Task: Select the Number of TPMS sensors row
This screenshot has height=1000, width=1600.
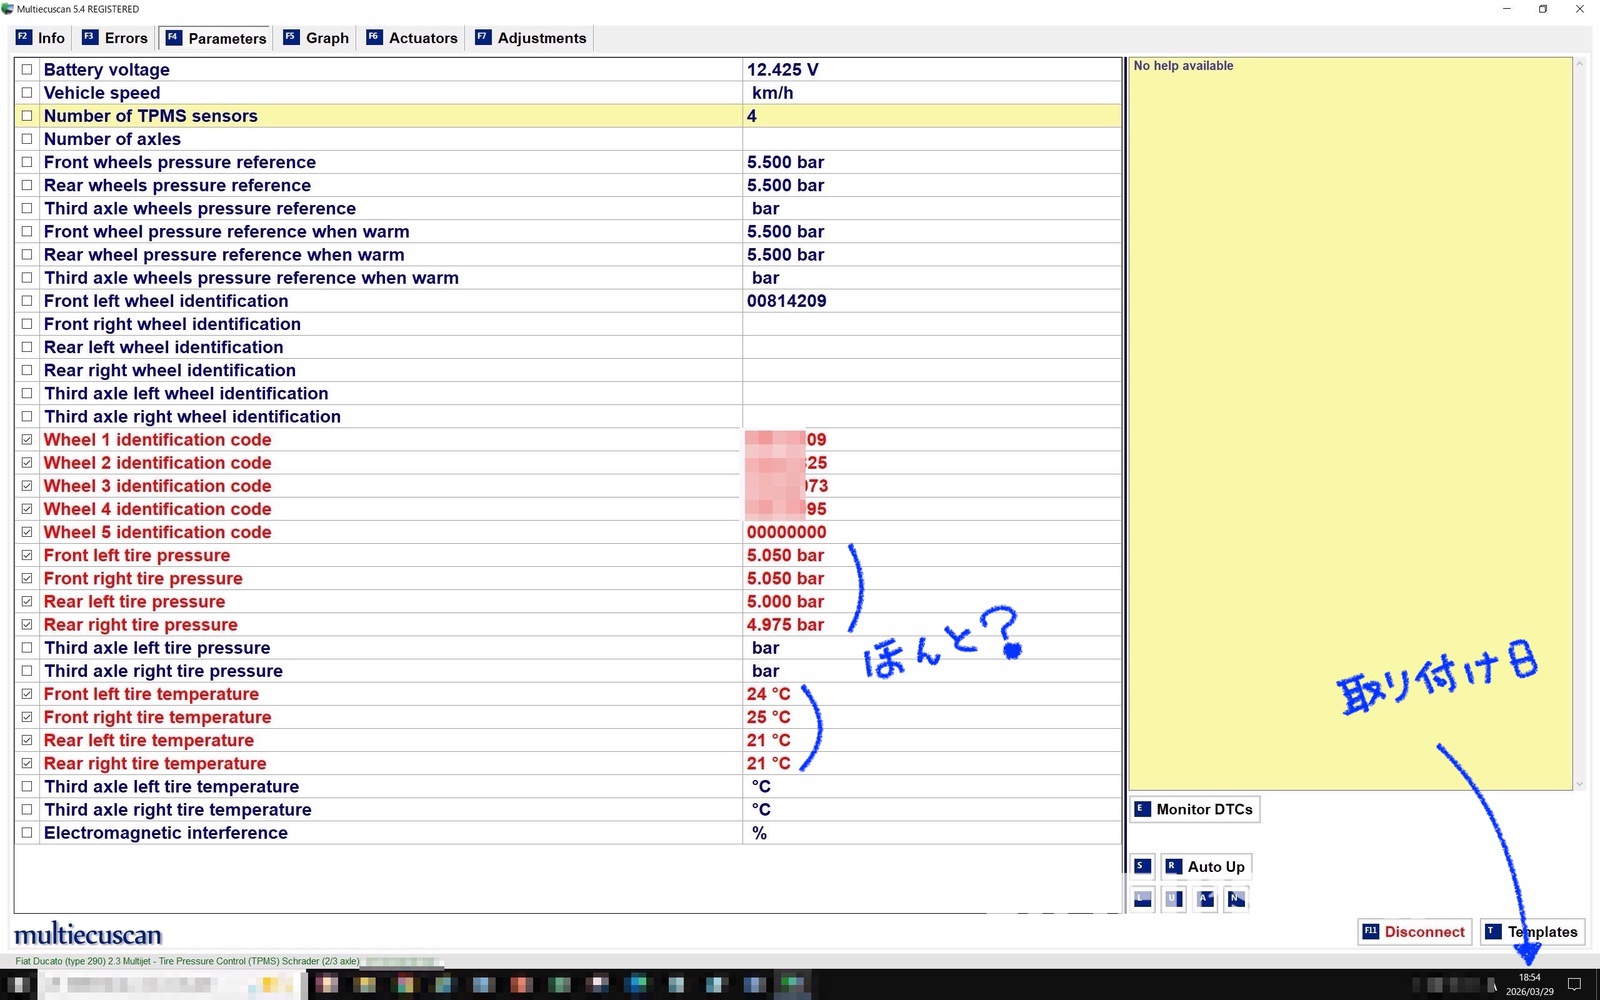Action: [x=390, y=116]
